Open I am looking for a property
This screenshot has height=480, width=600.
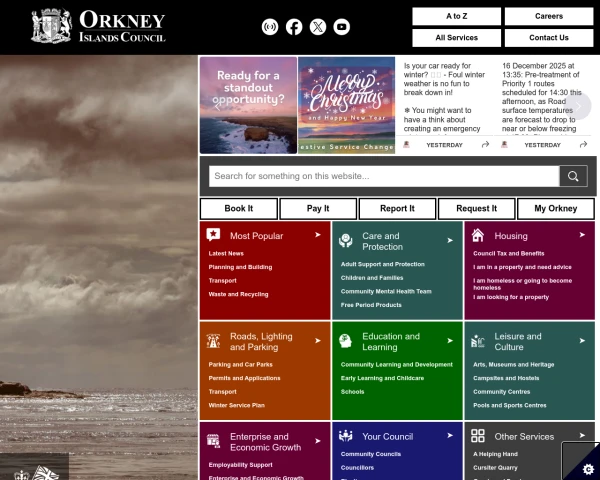tap(511, 297)
